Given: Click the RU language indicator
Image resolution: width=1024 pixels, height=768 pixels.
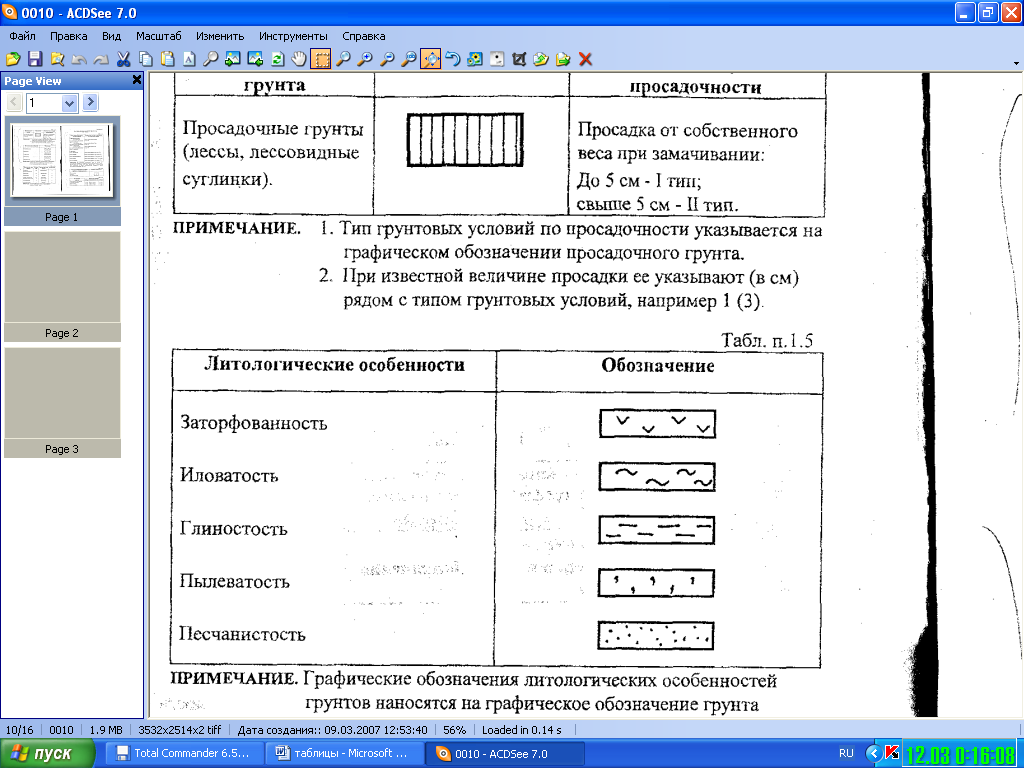Looking at the screenshot, I should click(x=846, y=753).
